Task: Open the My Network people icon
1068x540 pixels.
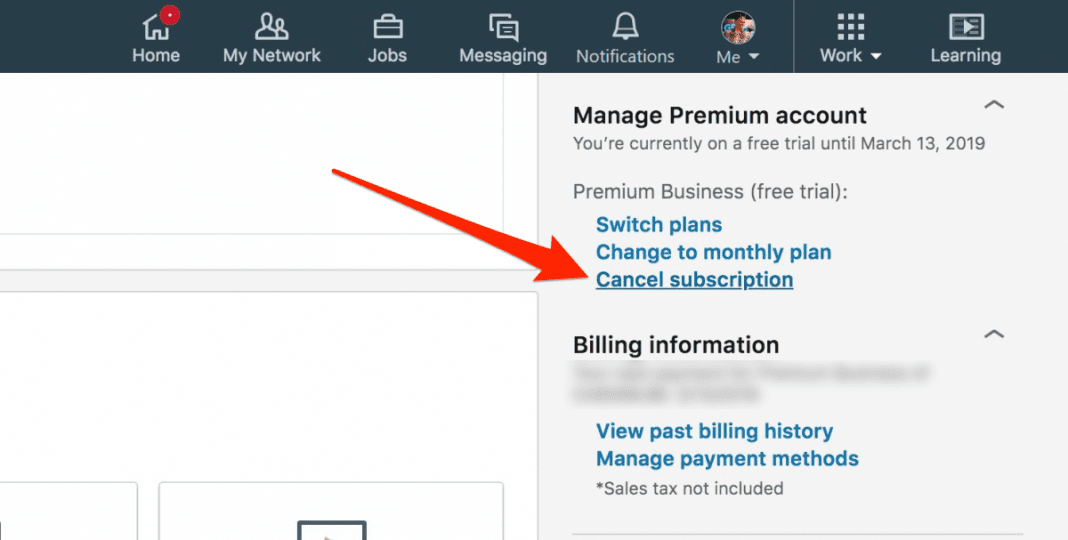Action: coord(271,26)
